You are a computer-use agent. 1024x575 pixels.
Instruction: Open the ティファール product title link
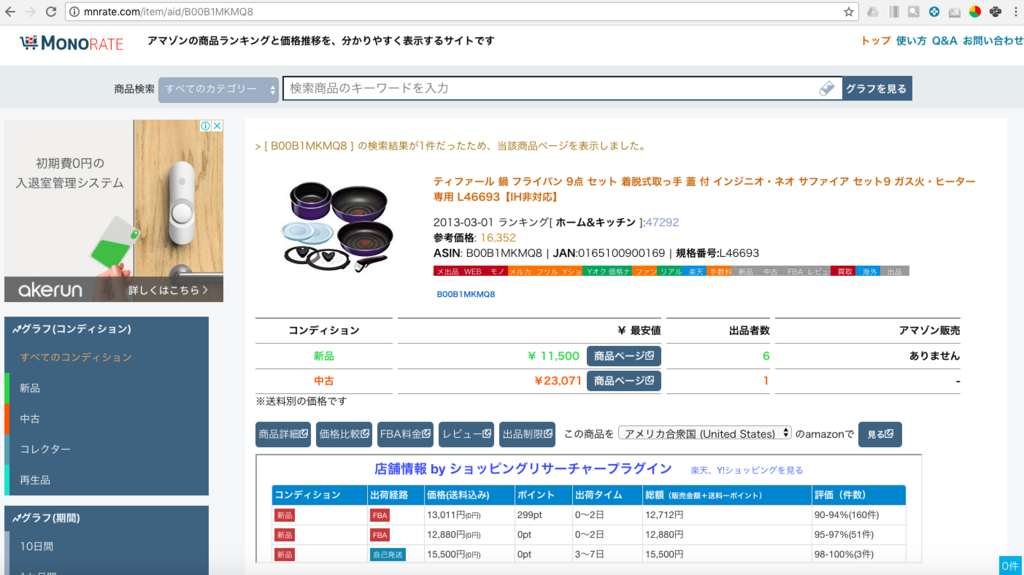[x=704, y=189]
